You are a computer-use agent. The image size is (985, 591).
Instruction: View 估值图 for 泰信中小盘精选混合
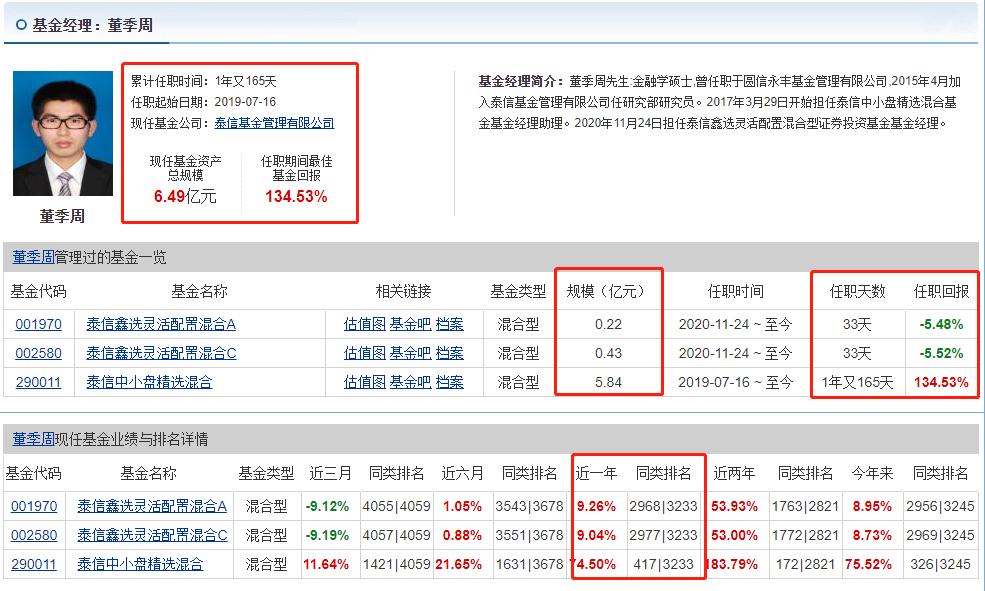pos(364,381)
